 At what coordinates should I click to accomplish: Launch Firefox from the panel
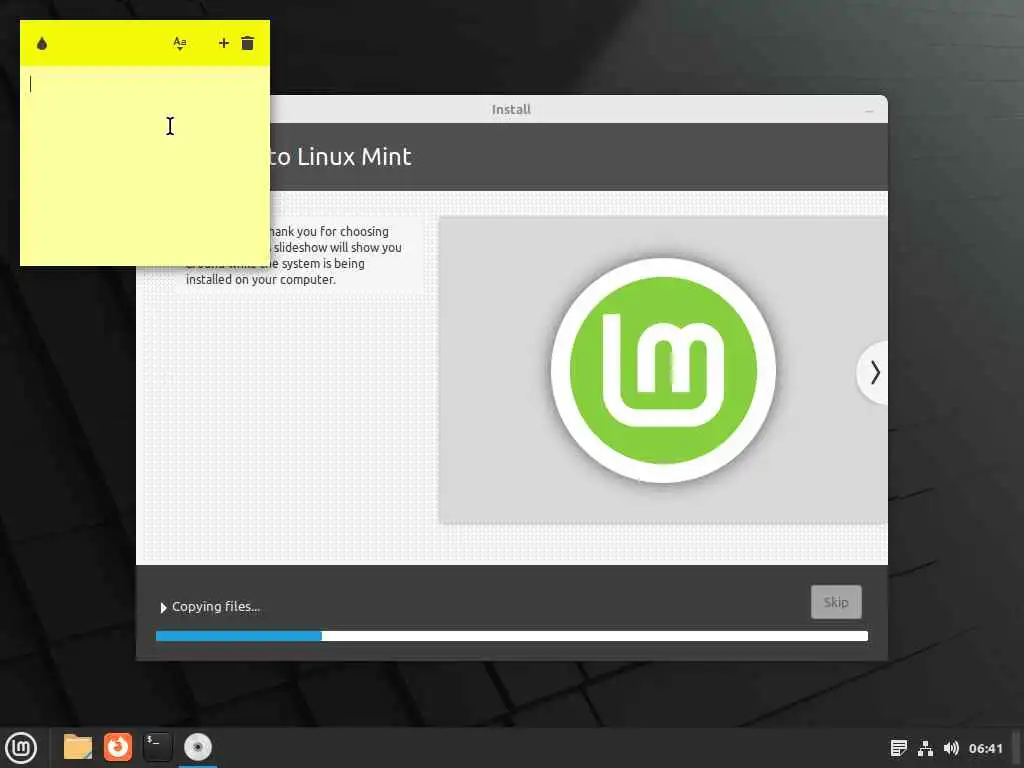click(118, 747)
